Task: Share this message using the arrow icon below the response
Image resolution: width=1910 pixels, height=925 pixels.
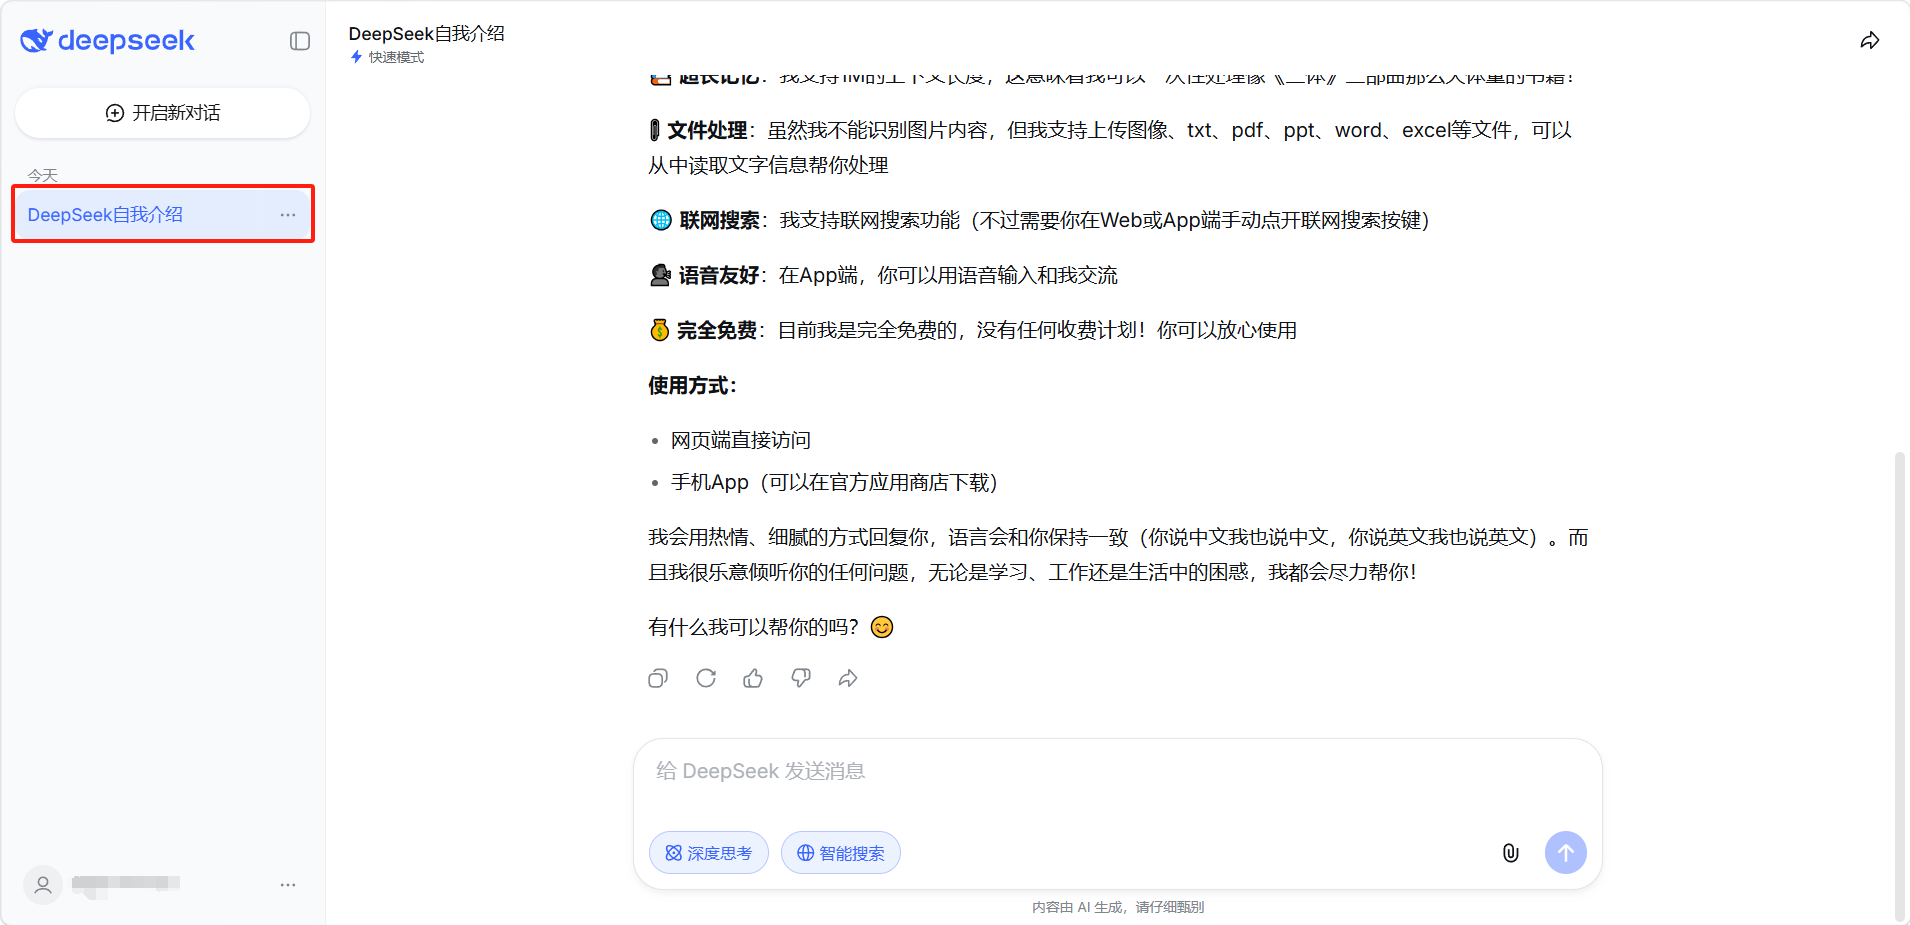Action: [x=848, y=679]
